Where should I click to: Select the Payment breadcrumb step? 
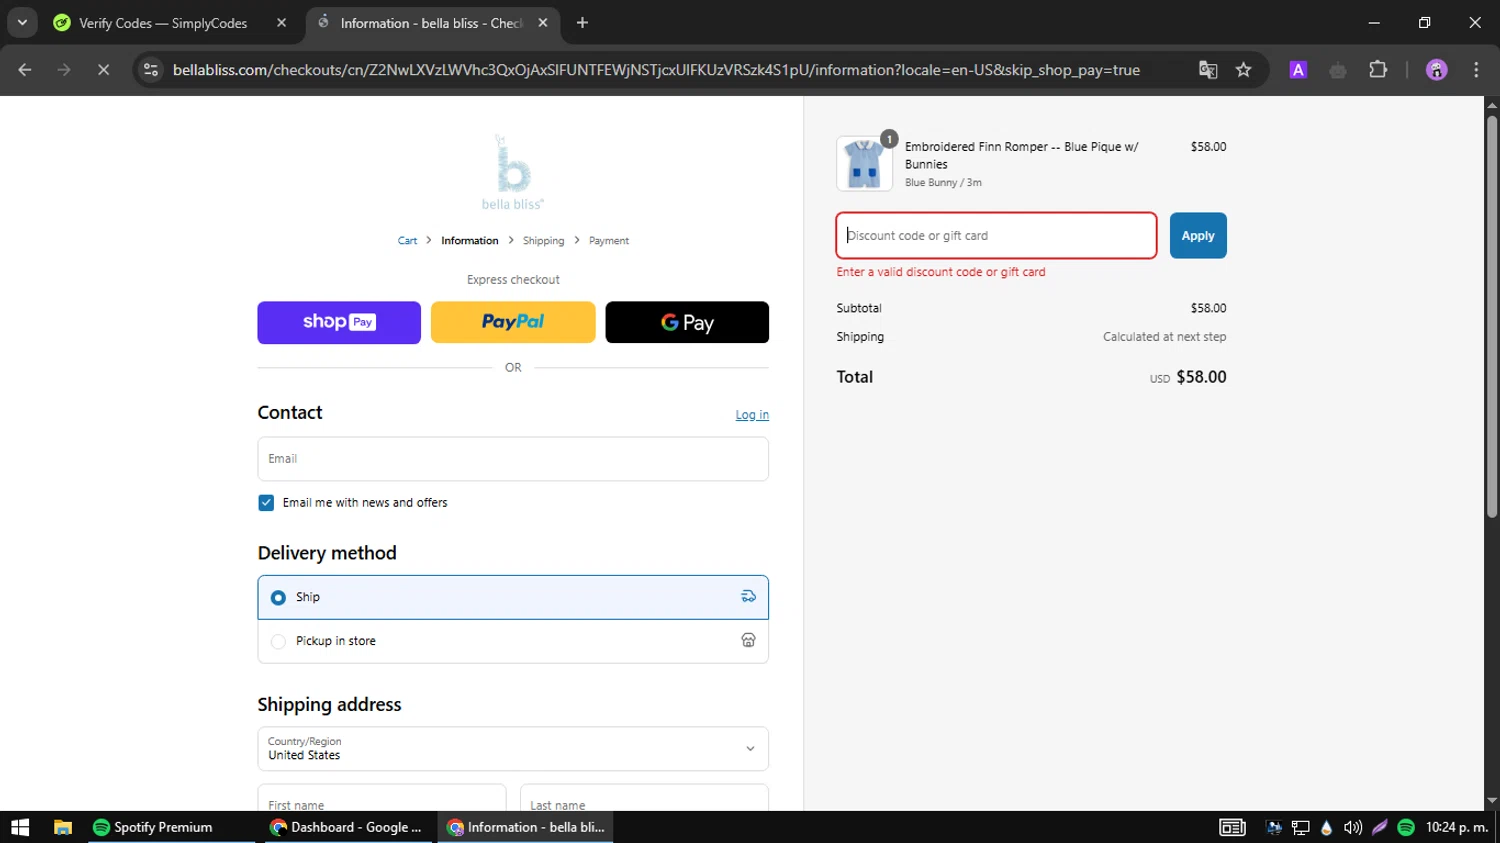point(608,241)
